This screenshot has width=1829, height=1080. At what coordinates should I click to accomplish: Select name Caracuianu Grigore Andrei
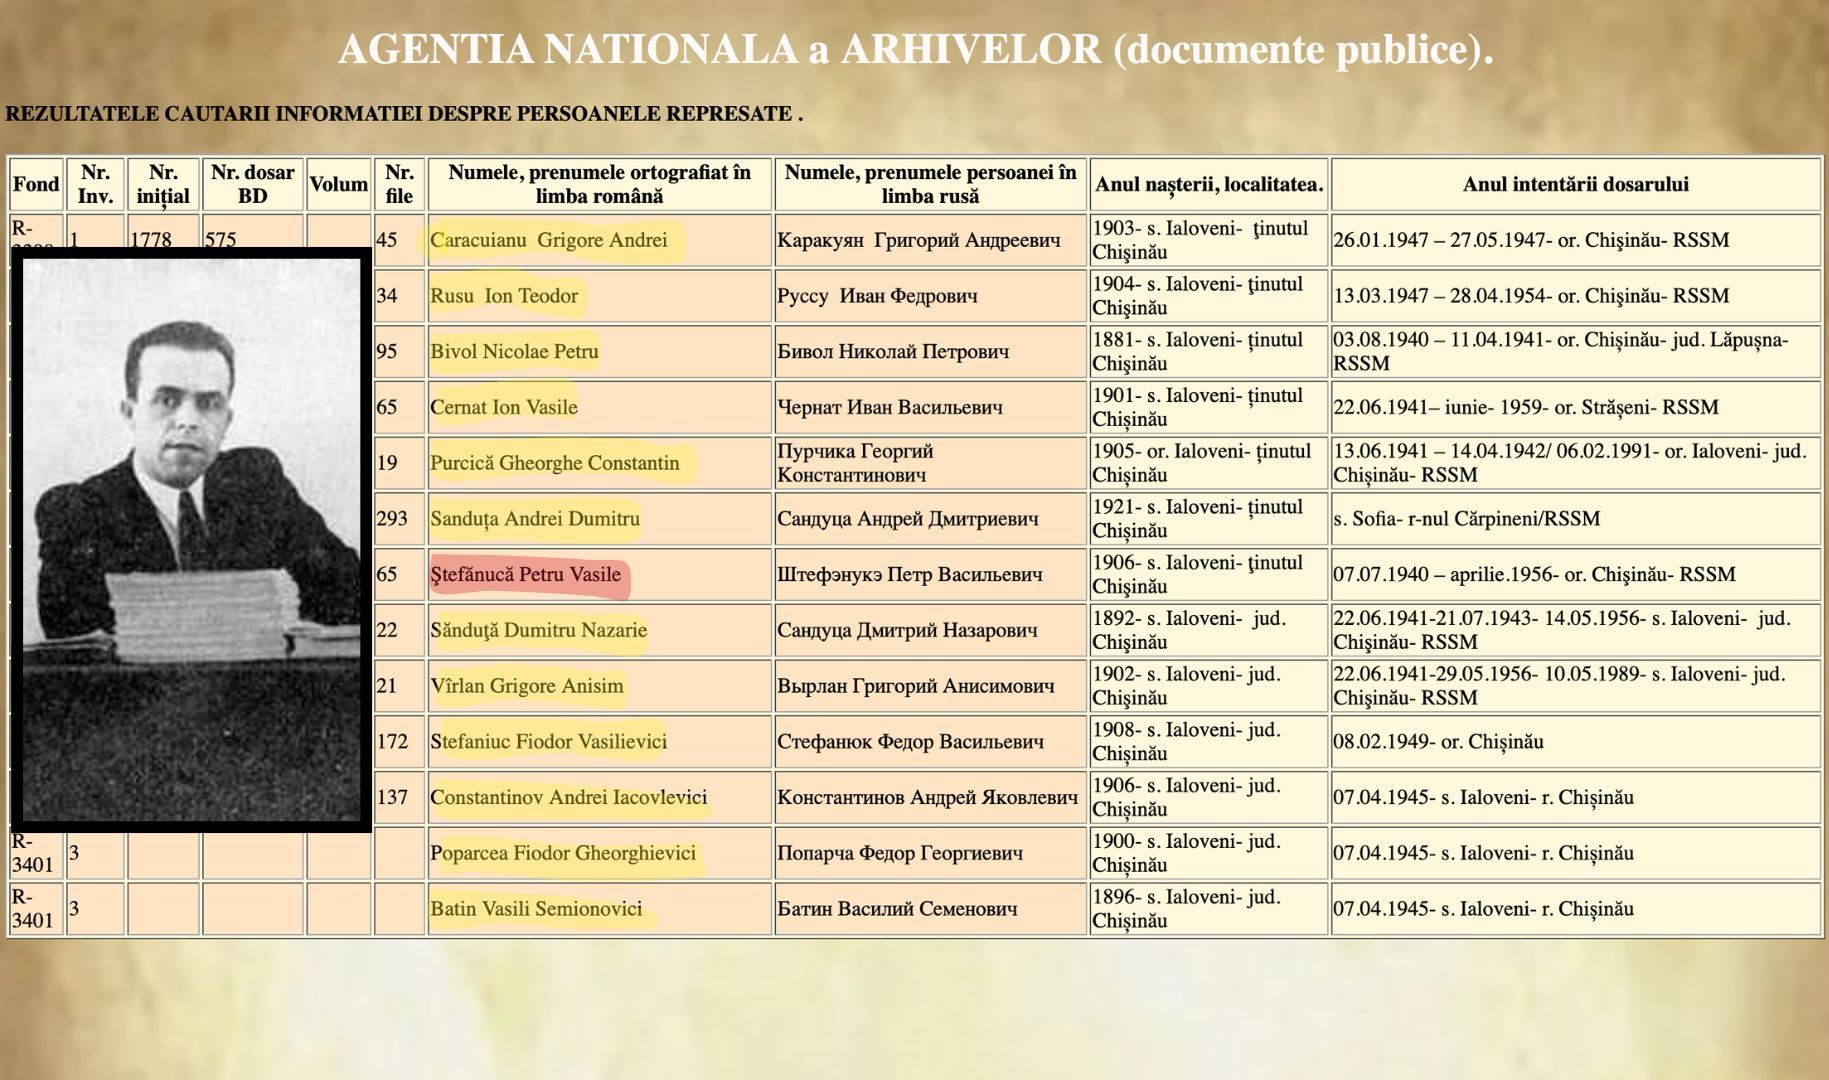pyautogui.click(x=549, y=240)
